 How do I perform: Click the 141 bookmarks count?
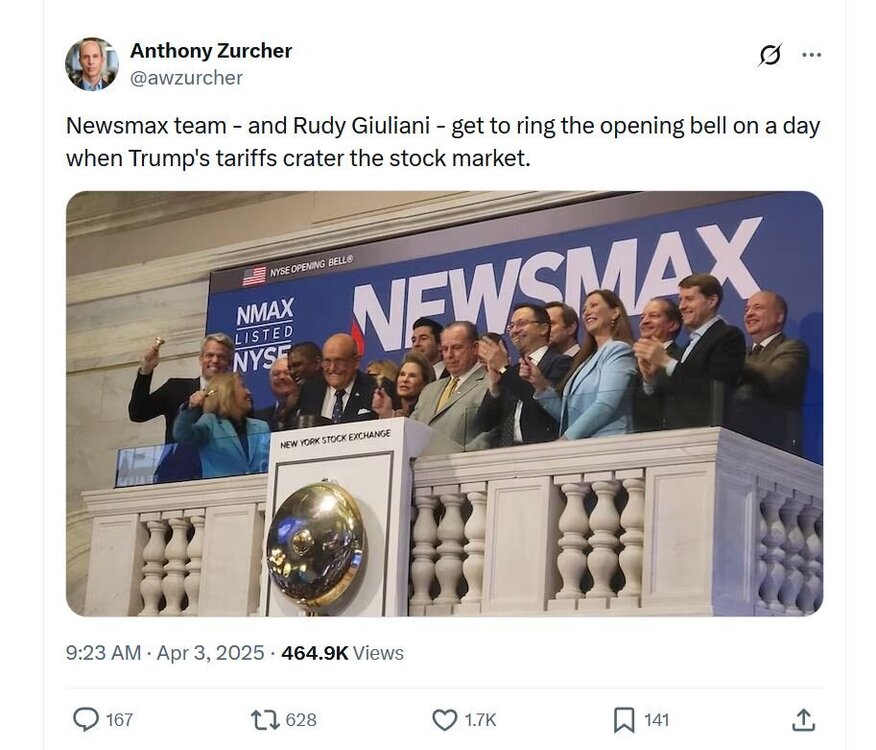click(656, 720)
